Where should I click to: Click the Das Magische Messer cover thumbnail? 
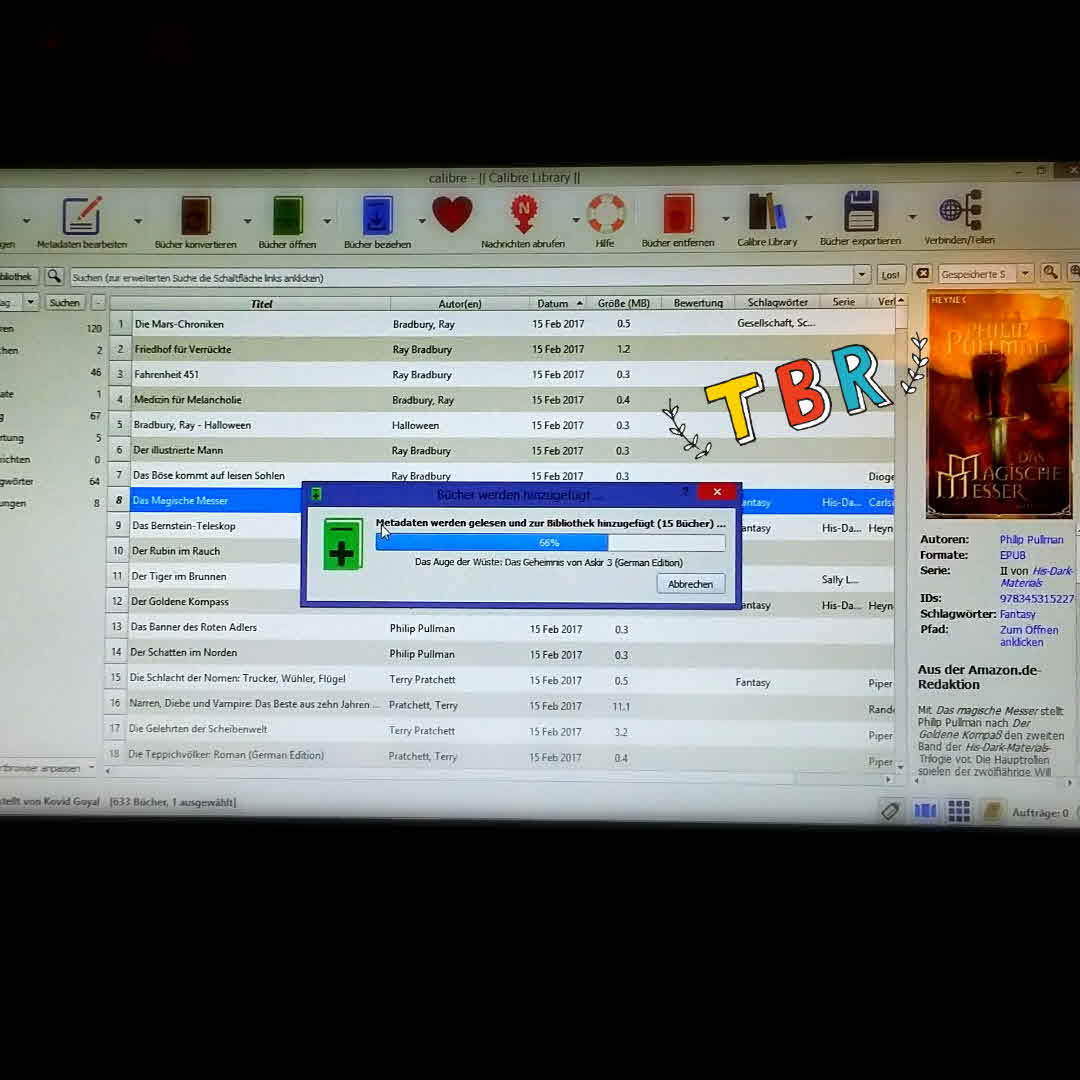click(x=999, y=403)
